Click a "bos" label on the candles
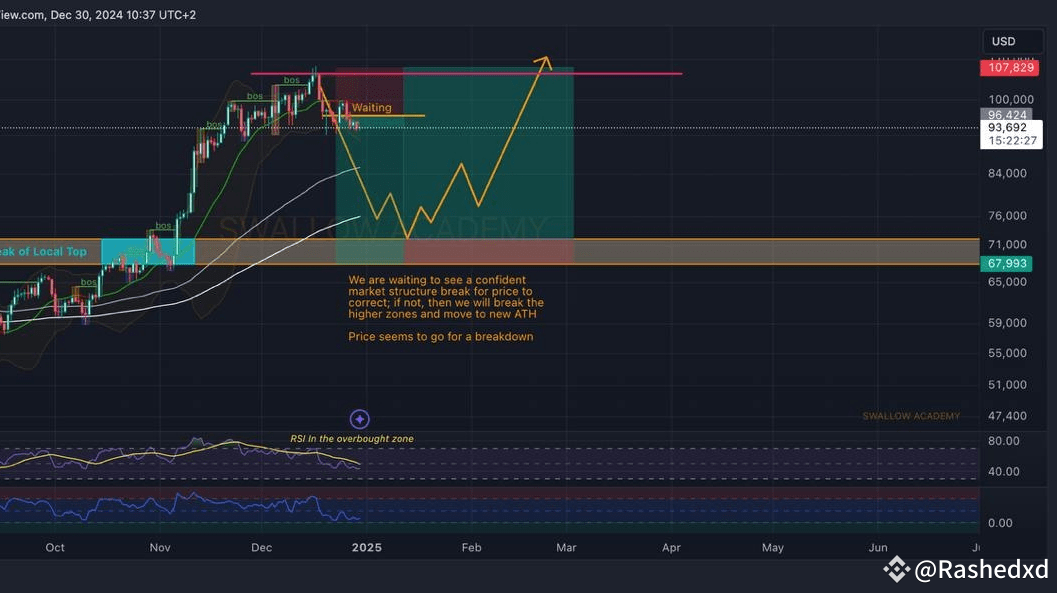 (x=289, y=79)
